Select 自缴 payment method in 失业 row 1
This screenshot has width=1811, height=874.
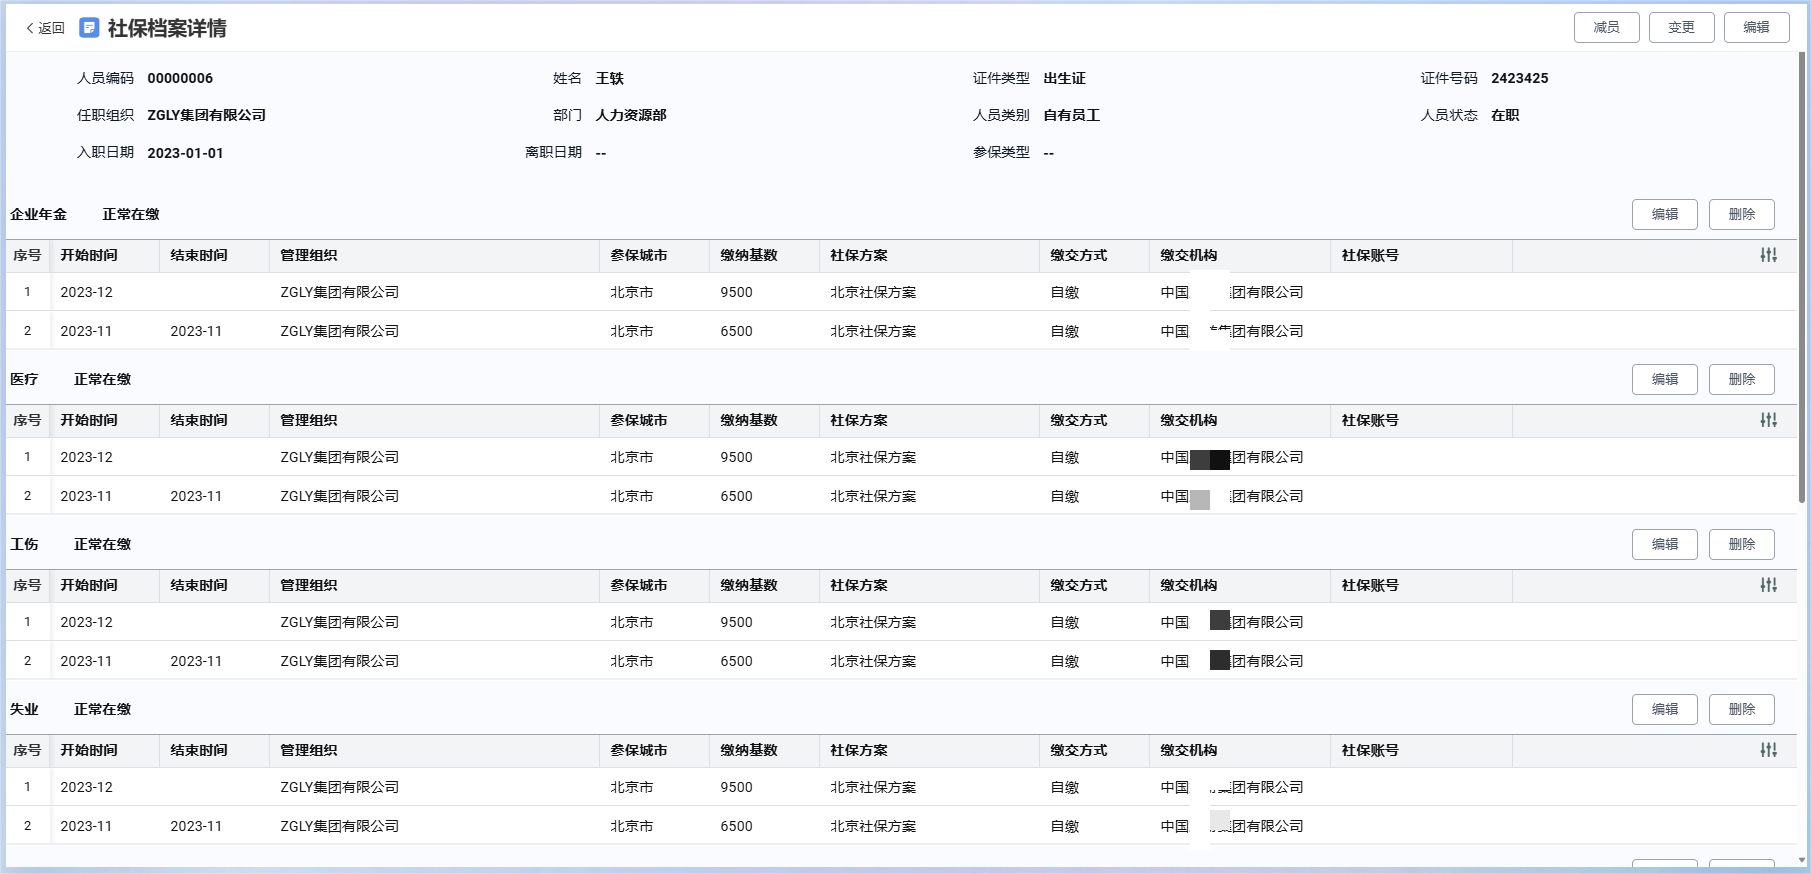[x=1064, y=787]
